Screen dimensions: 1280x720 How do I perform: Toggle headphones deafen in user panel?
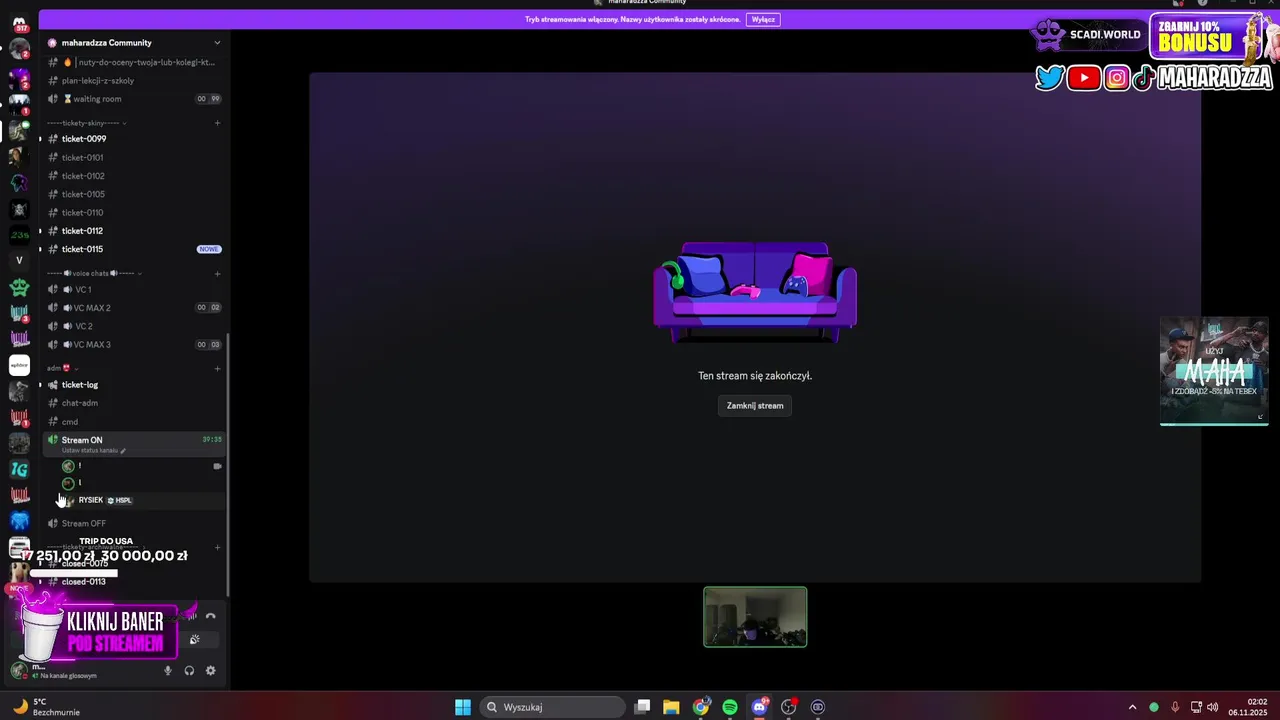point(189,671)
